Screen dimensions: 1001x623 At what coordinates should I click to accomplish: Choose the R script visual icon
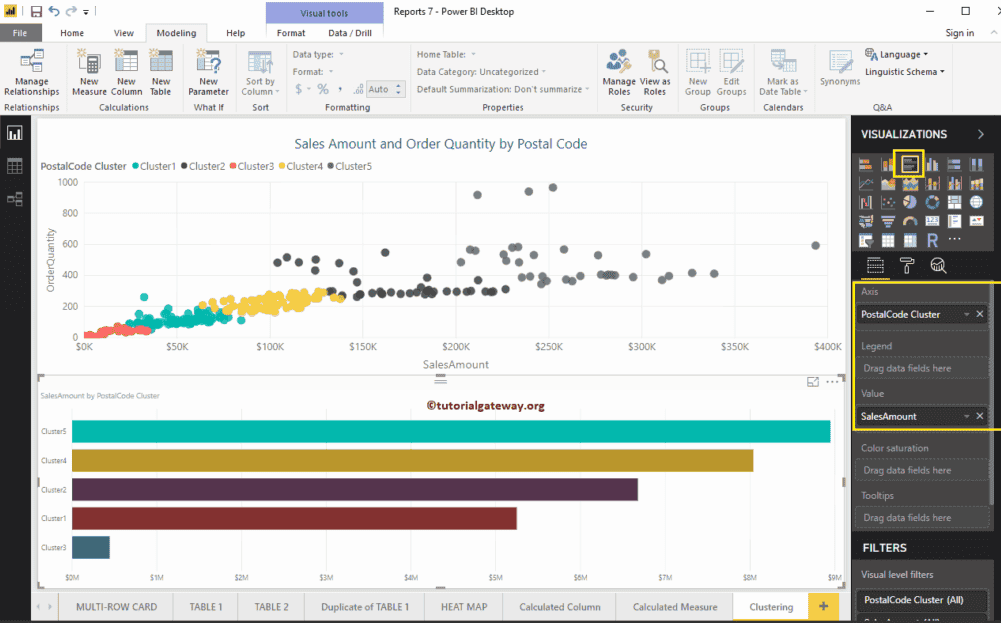tap(932, 240)
